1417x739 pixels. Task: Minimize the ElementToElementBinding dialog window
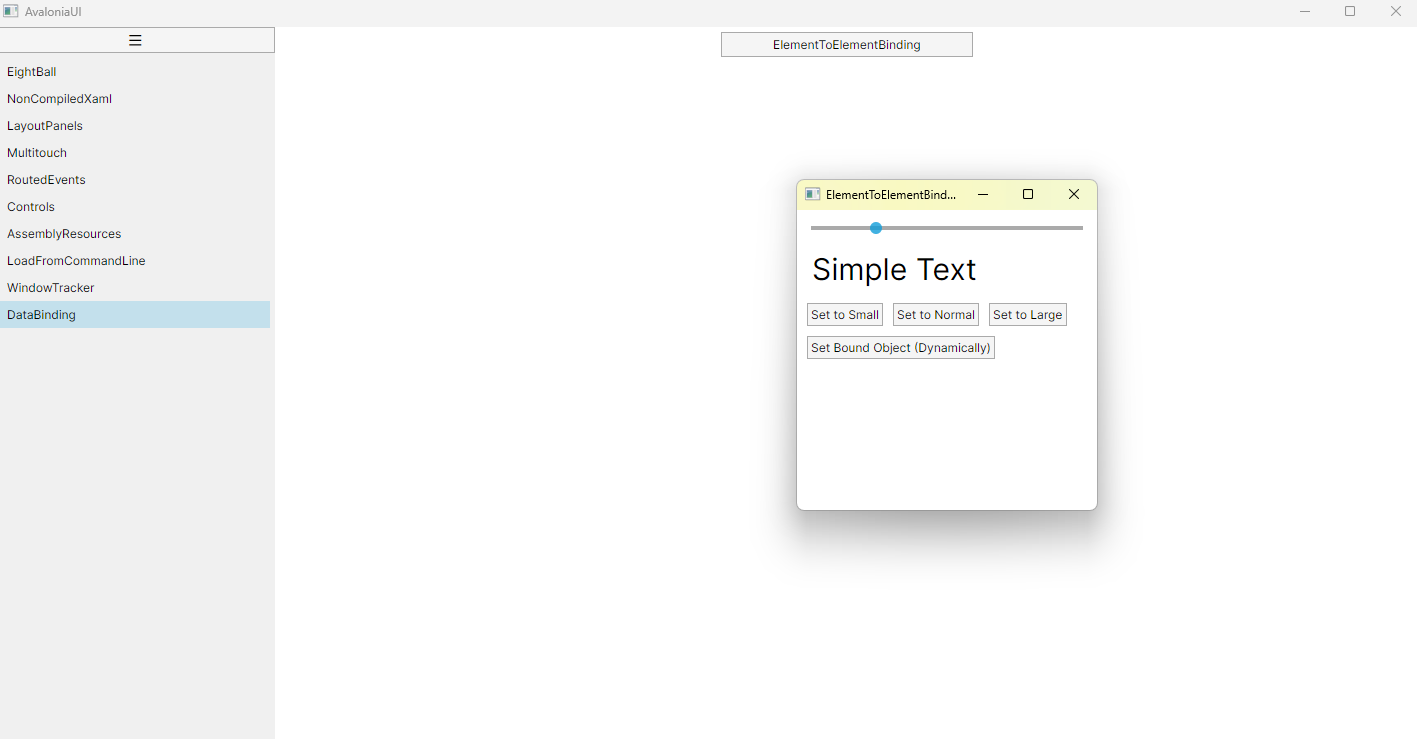pyautogui.click(x=983, y=194)
